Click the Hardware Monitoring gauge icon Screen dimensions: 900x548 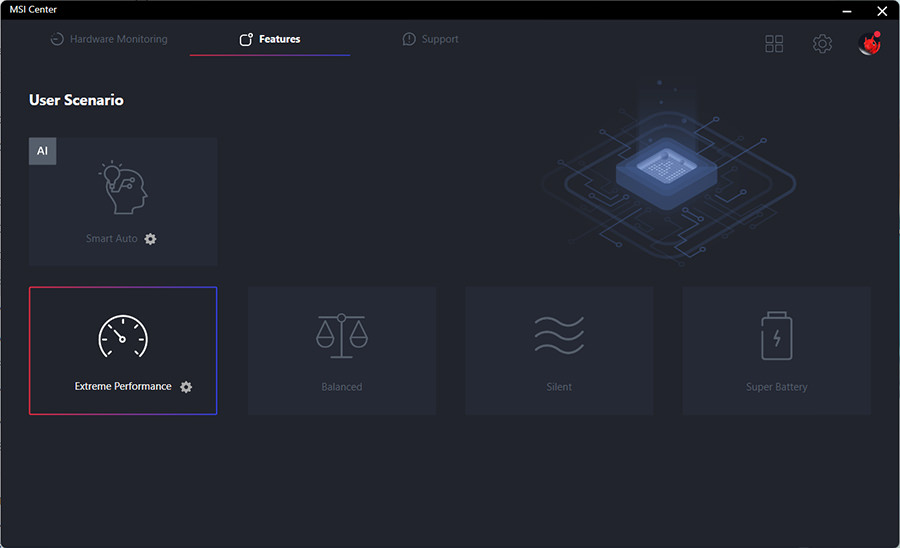57,39
